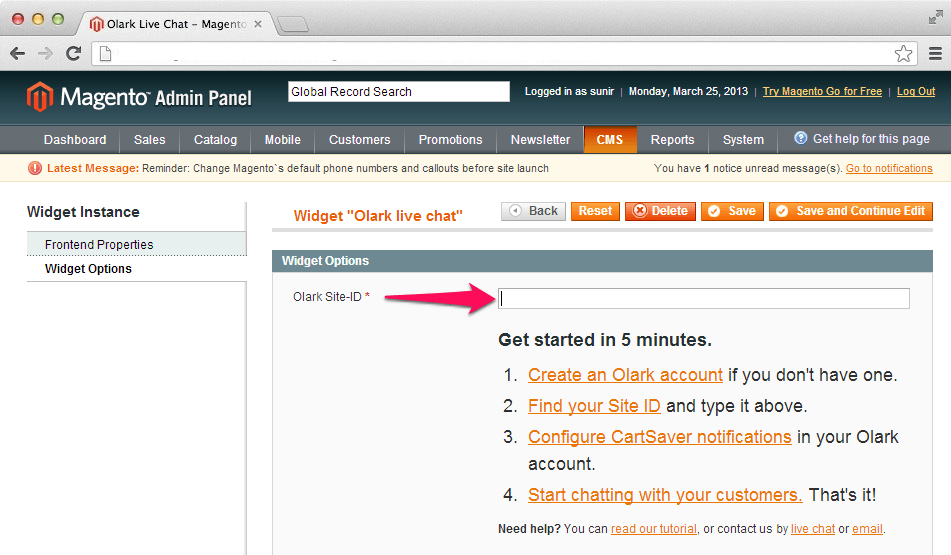Open a new browser tab
Screen dimensions: 951x555
click(292, 23)
